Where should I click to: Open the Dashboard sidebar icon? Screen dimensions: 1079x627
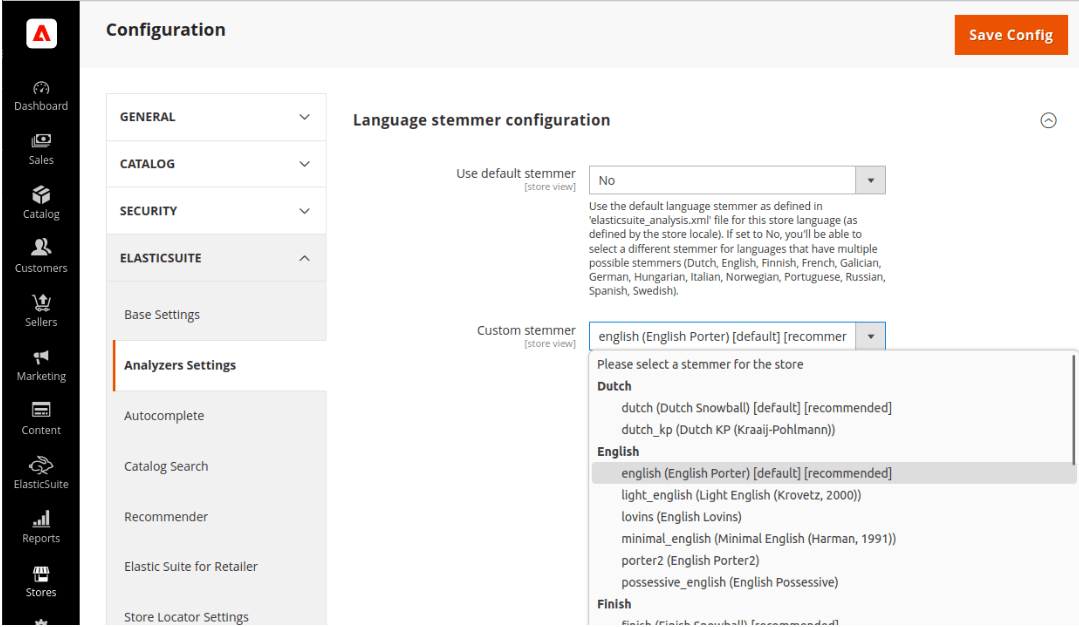[41, 89]
